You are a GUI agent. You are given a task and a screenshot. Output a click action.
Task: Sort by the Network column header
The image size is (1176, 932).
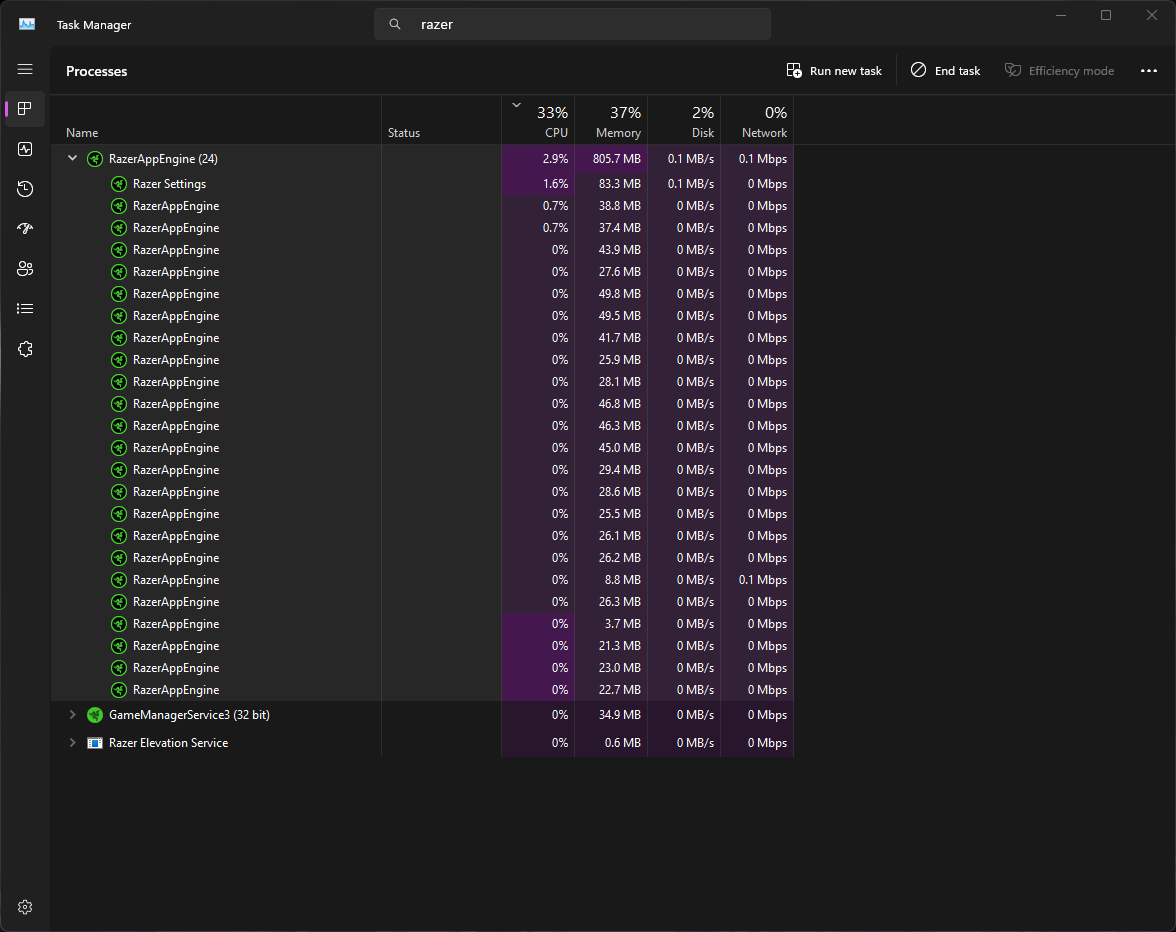[x=758, y=120]
